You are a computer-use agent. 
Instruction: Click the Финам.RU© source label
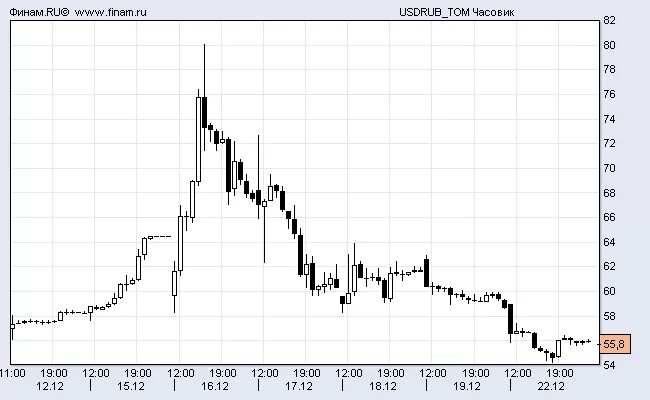[39, 12]
